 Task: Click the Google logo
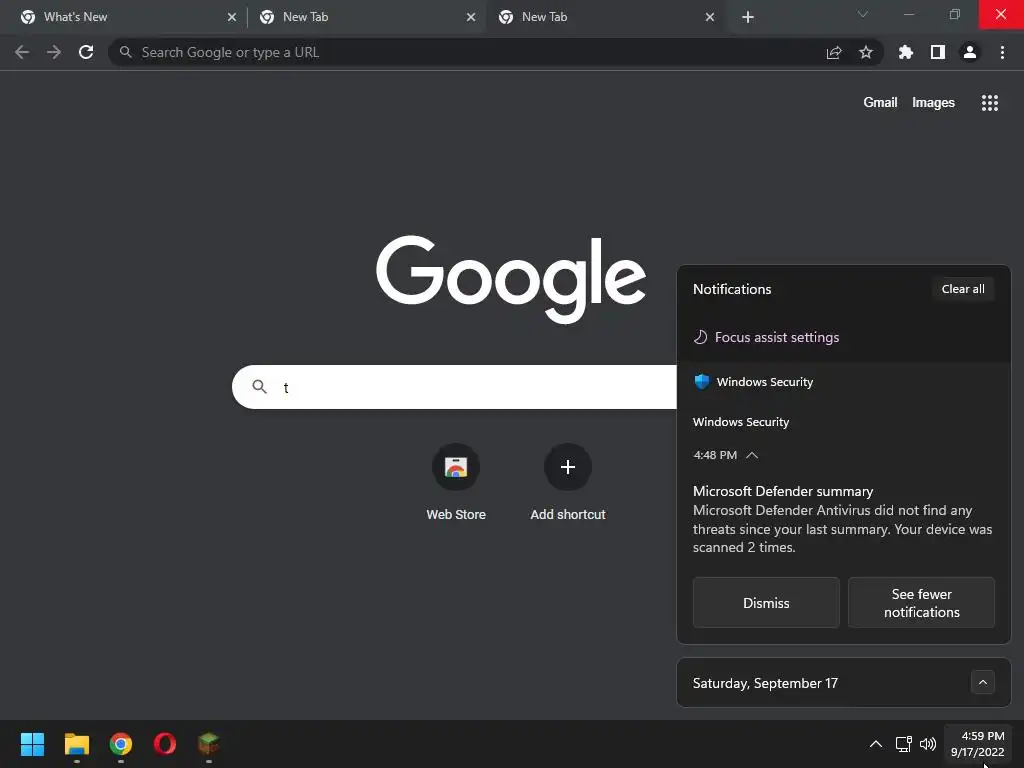(511, 280)
